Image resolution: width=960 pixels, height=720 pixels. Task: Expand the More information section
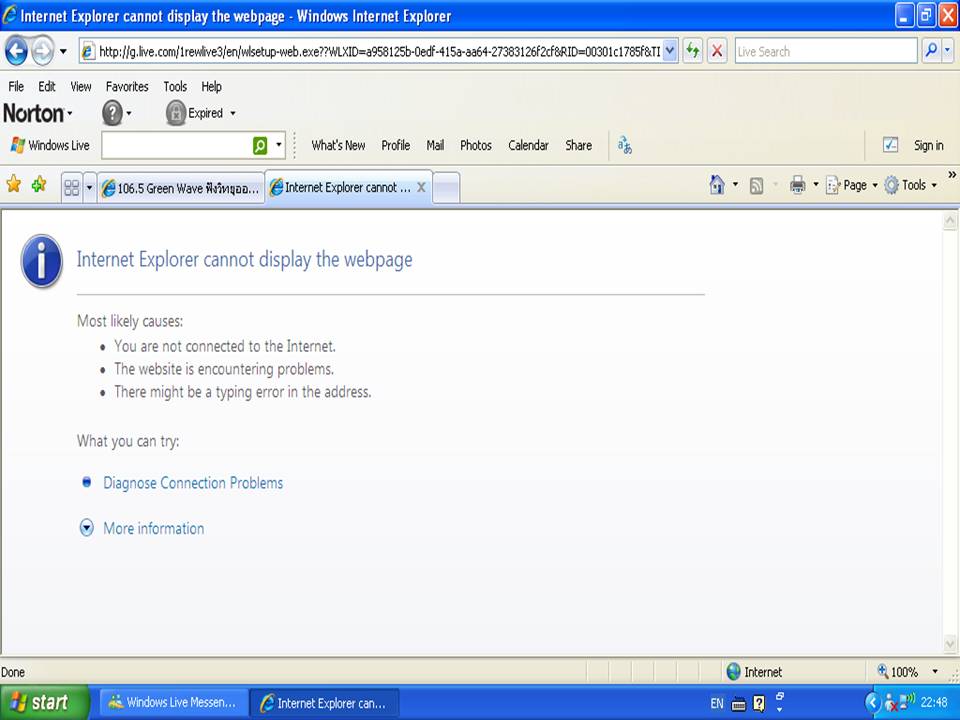click(x=153, y=528)
